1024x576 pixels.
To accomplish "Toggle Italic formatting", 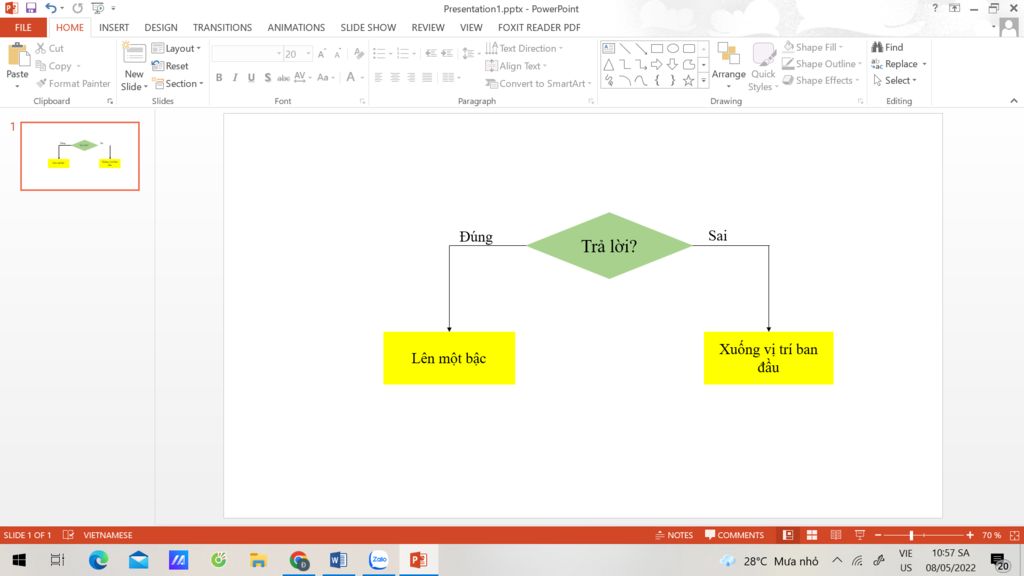I will [235, 78].
